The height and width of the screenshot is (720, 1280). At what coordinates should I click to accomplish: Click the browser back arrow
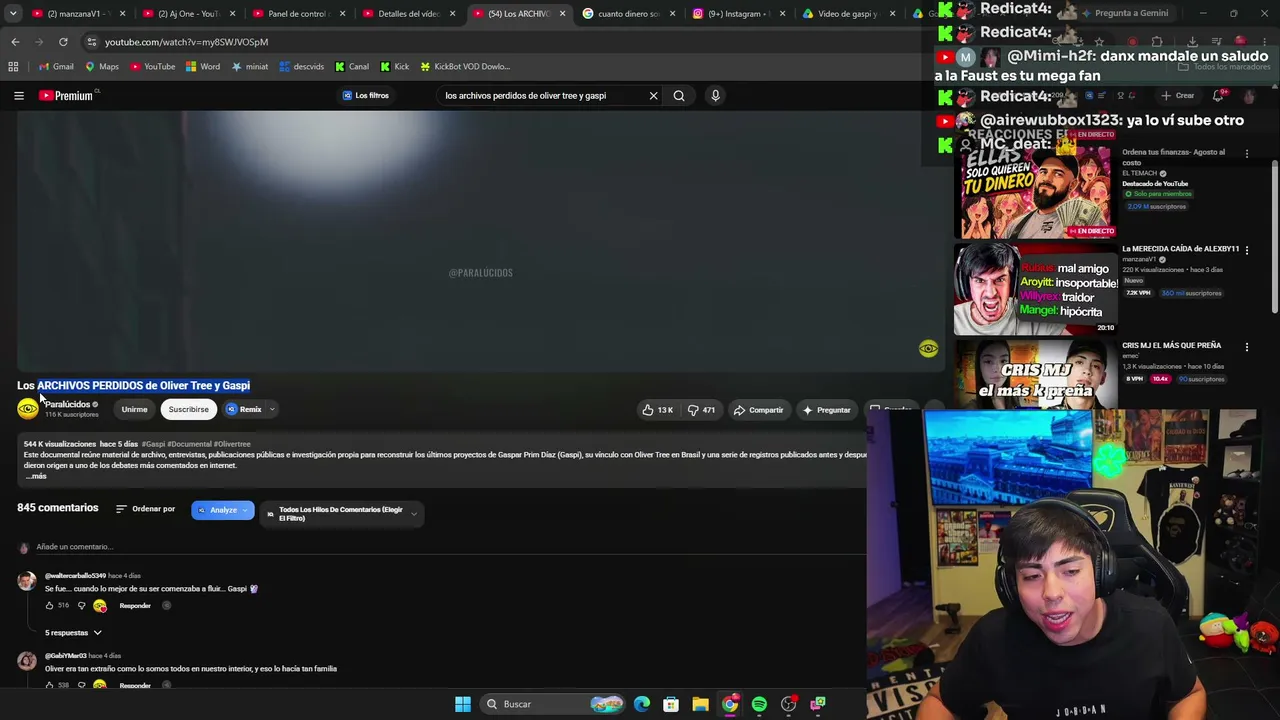coord(15,42)
